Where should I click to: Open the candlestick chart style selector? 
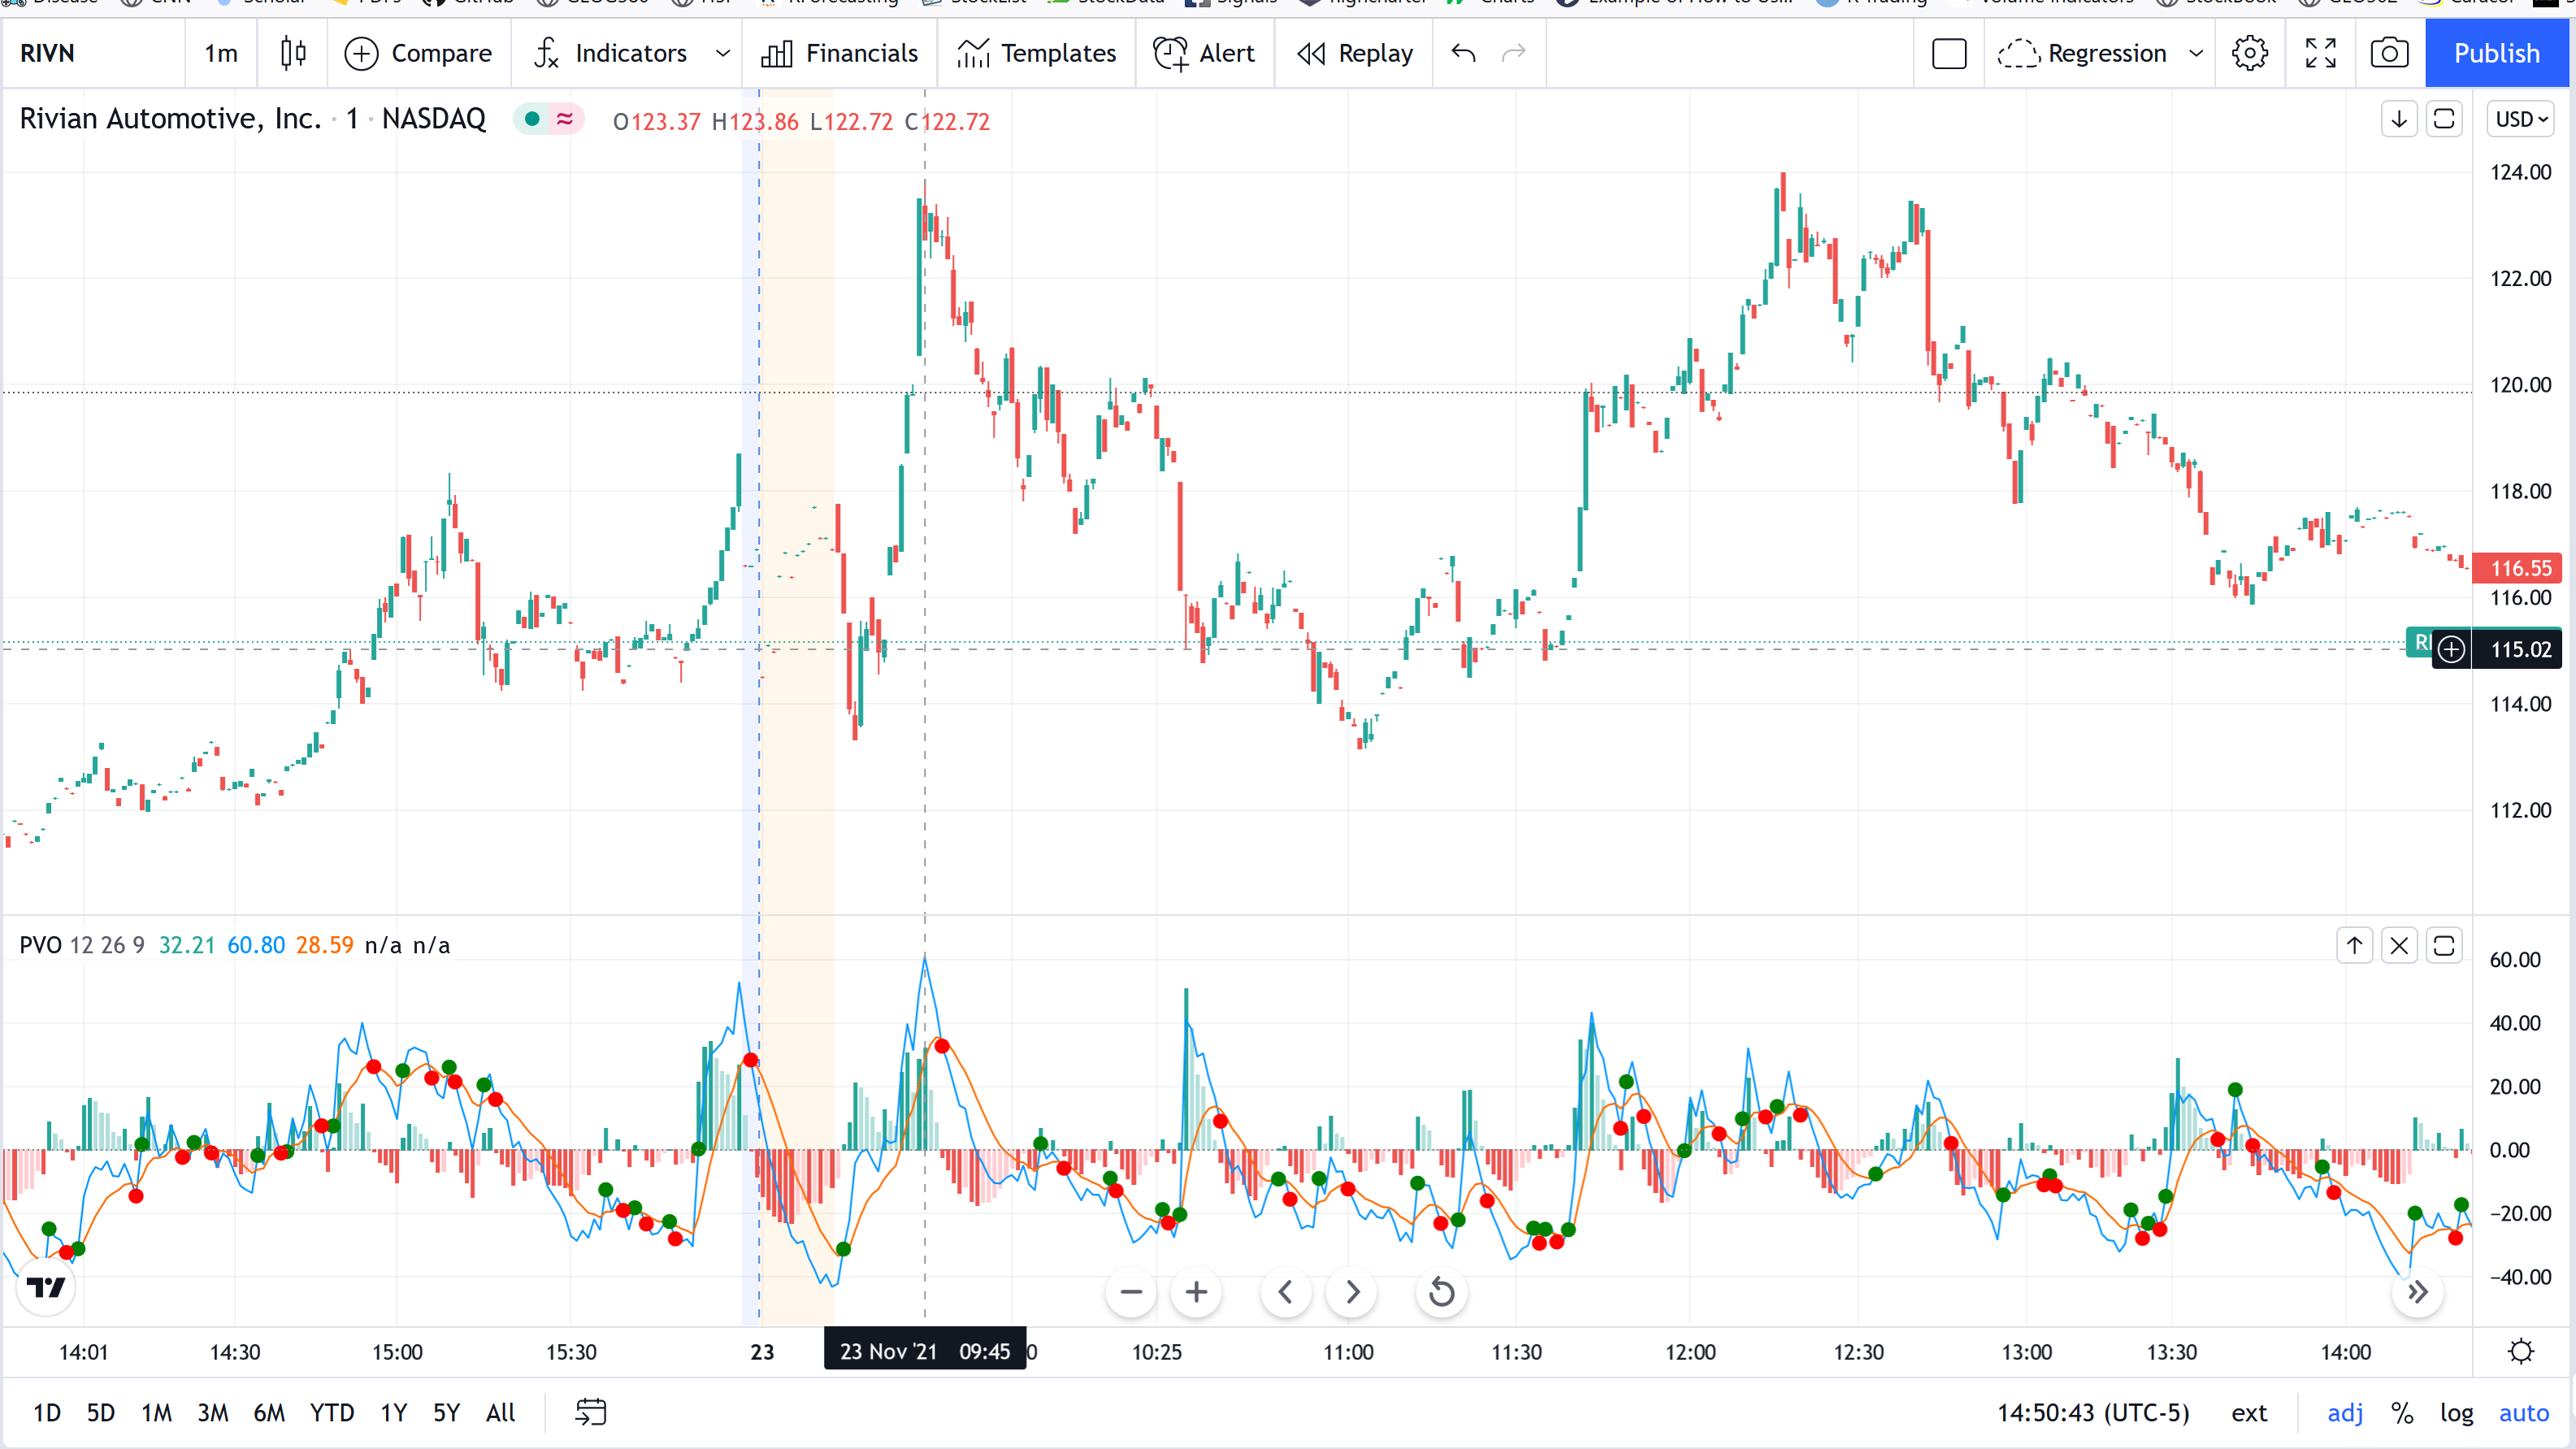pyautogui.click(x=293, y=53)
